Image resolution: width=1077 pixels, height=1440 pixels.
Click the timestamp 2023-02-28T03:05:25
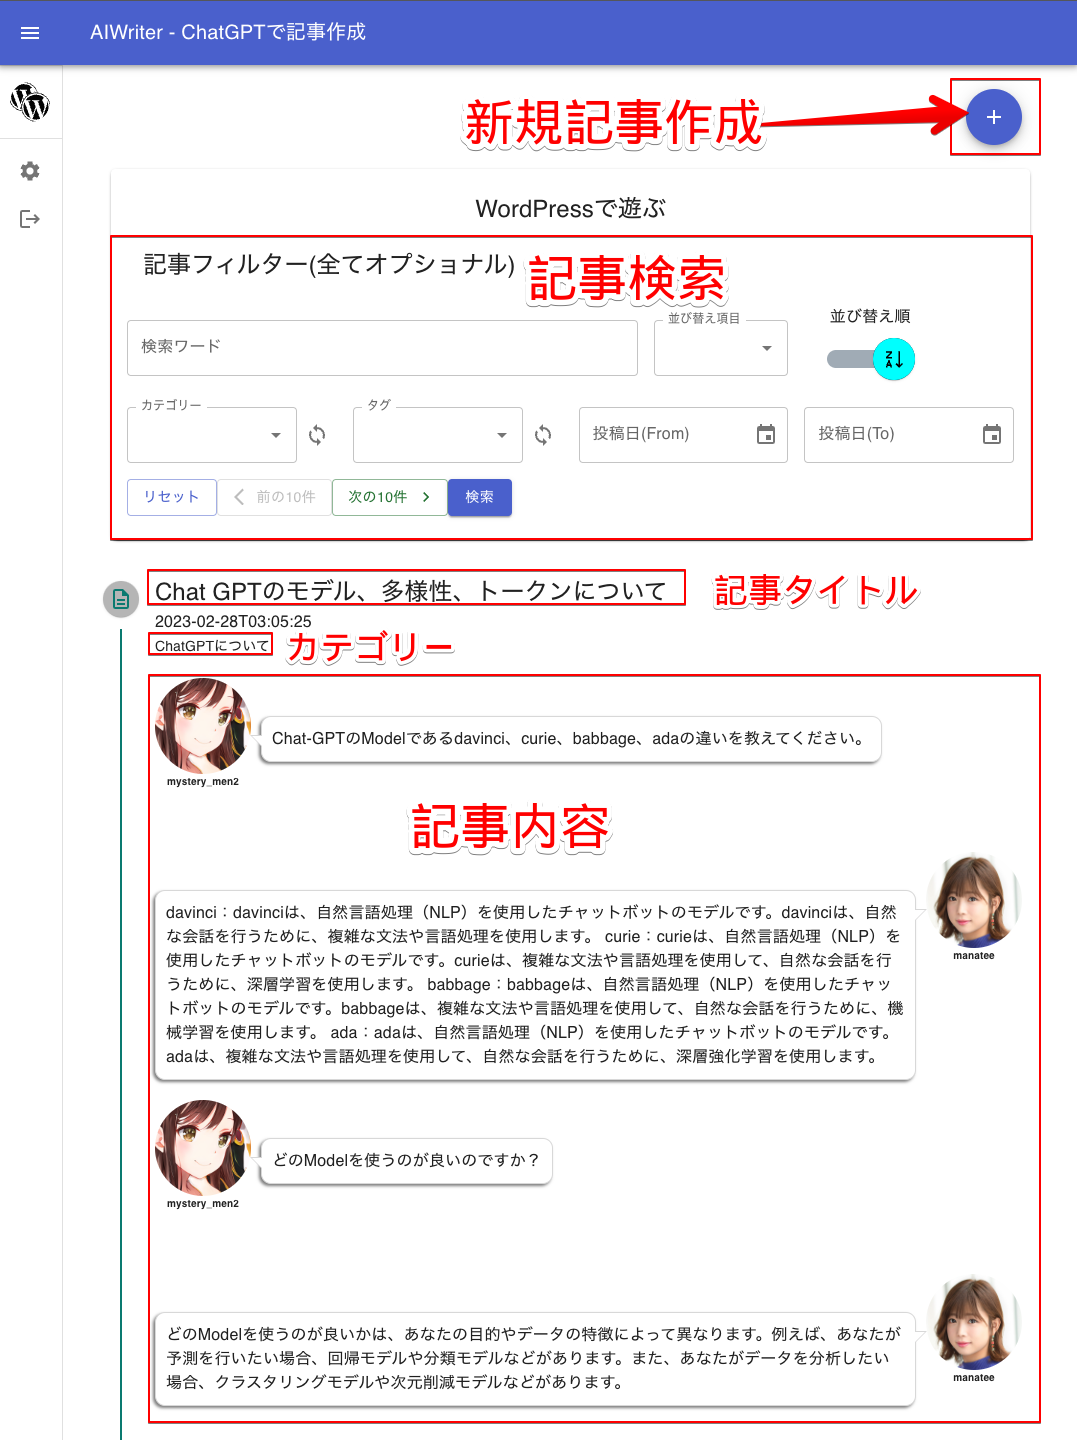233,622
